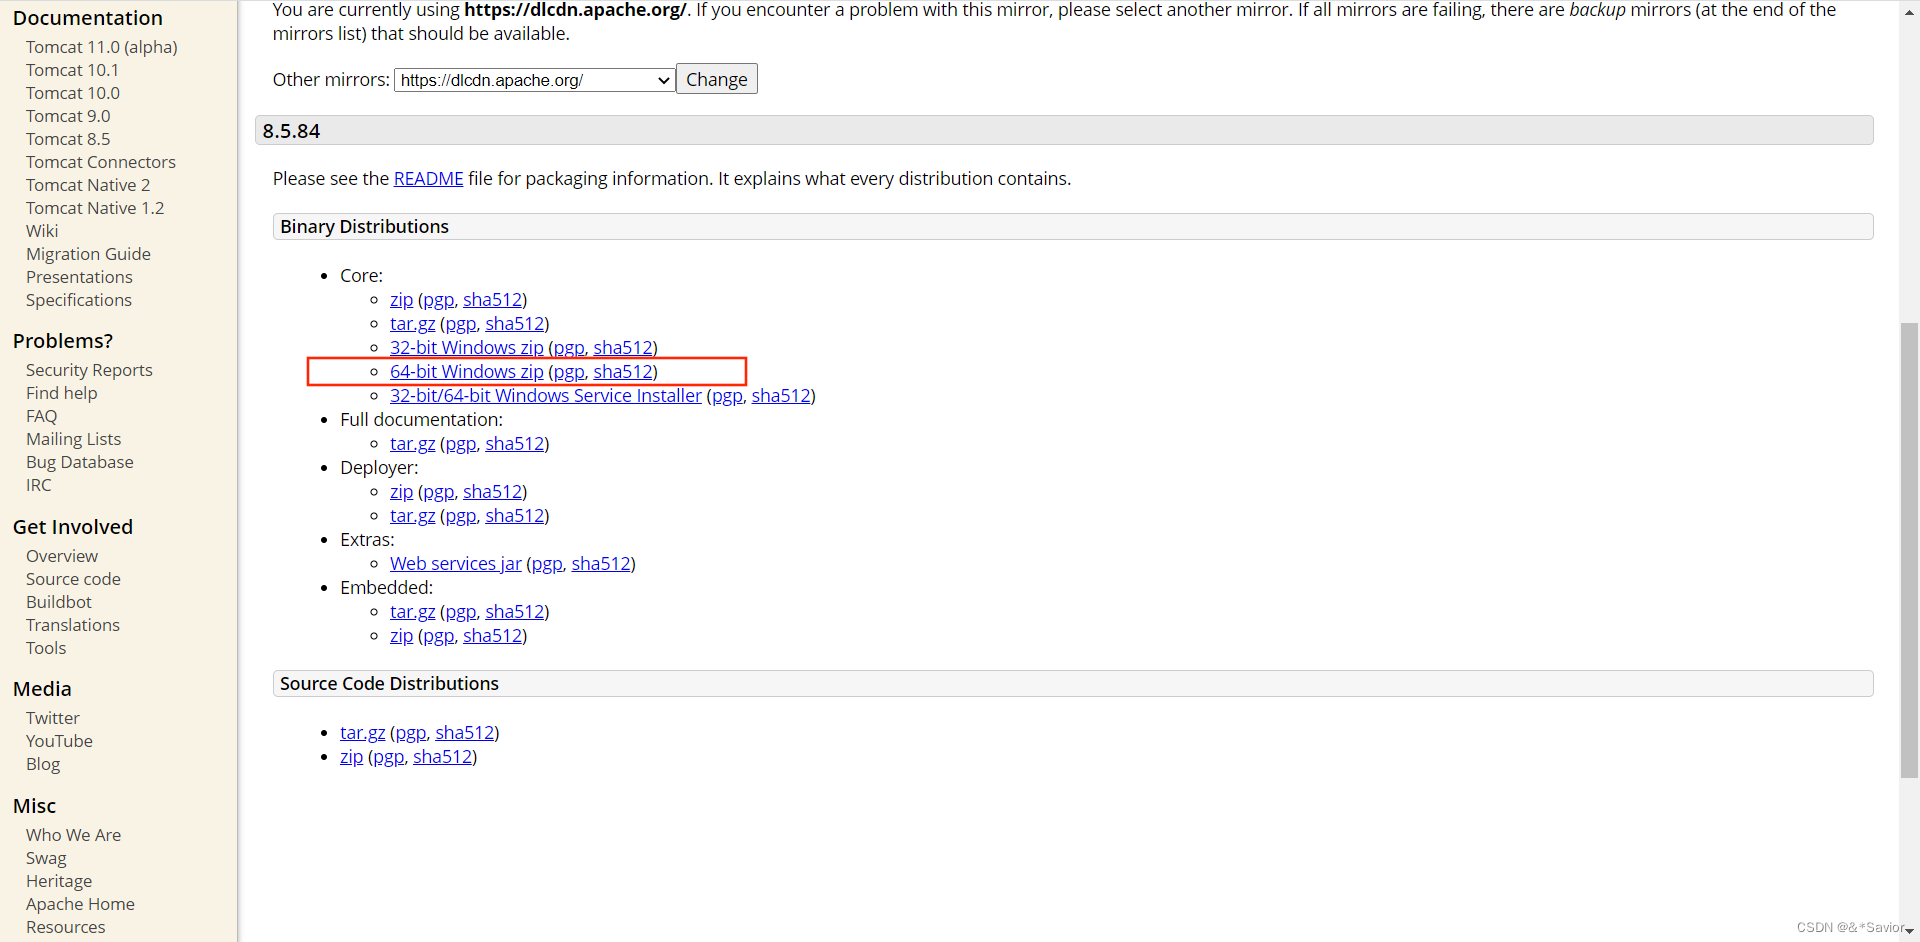
Task: Click the Change mirror button
Action: tap(716, 79)
